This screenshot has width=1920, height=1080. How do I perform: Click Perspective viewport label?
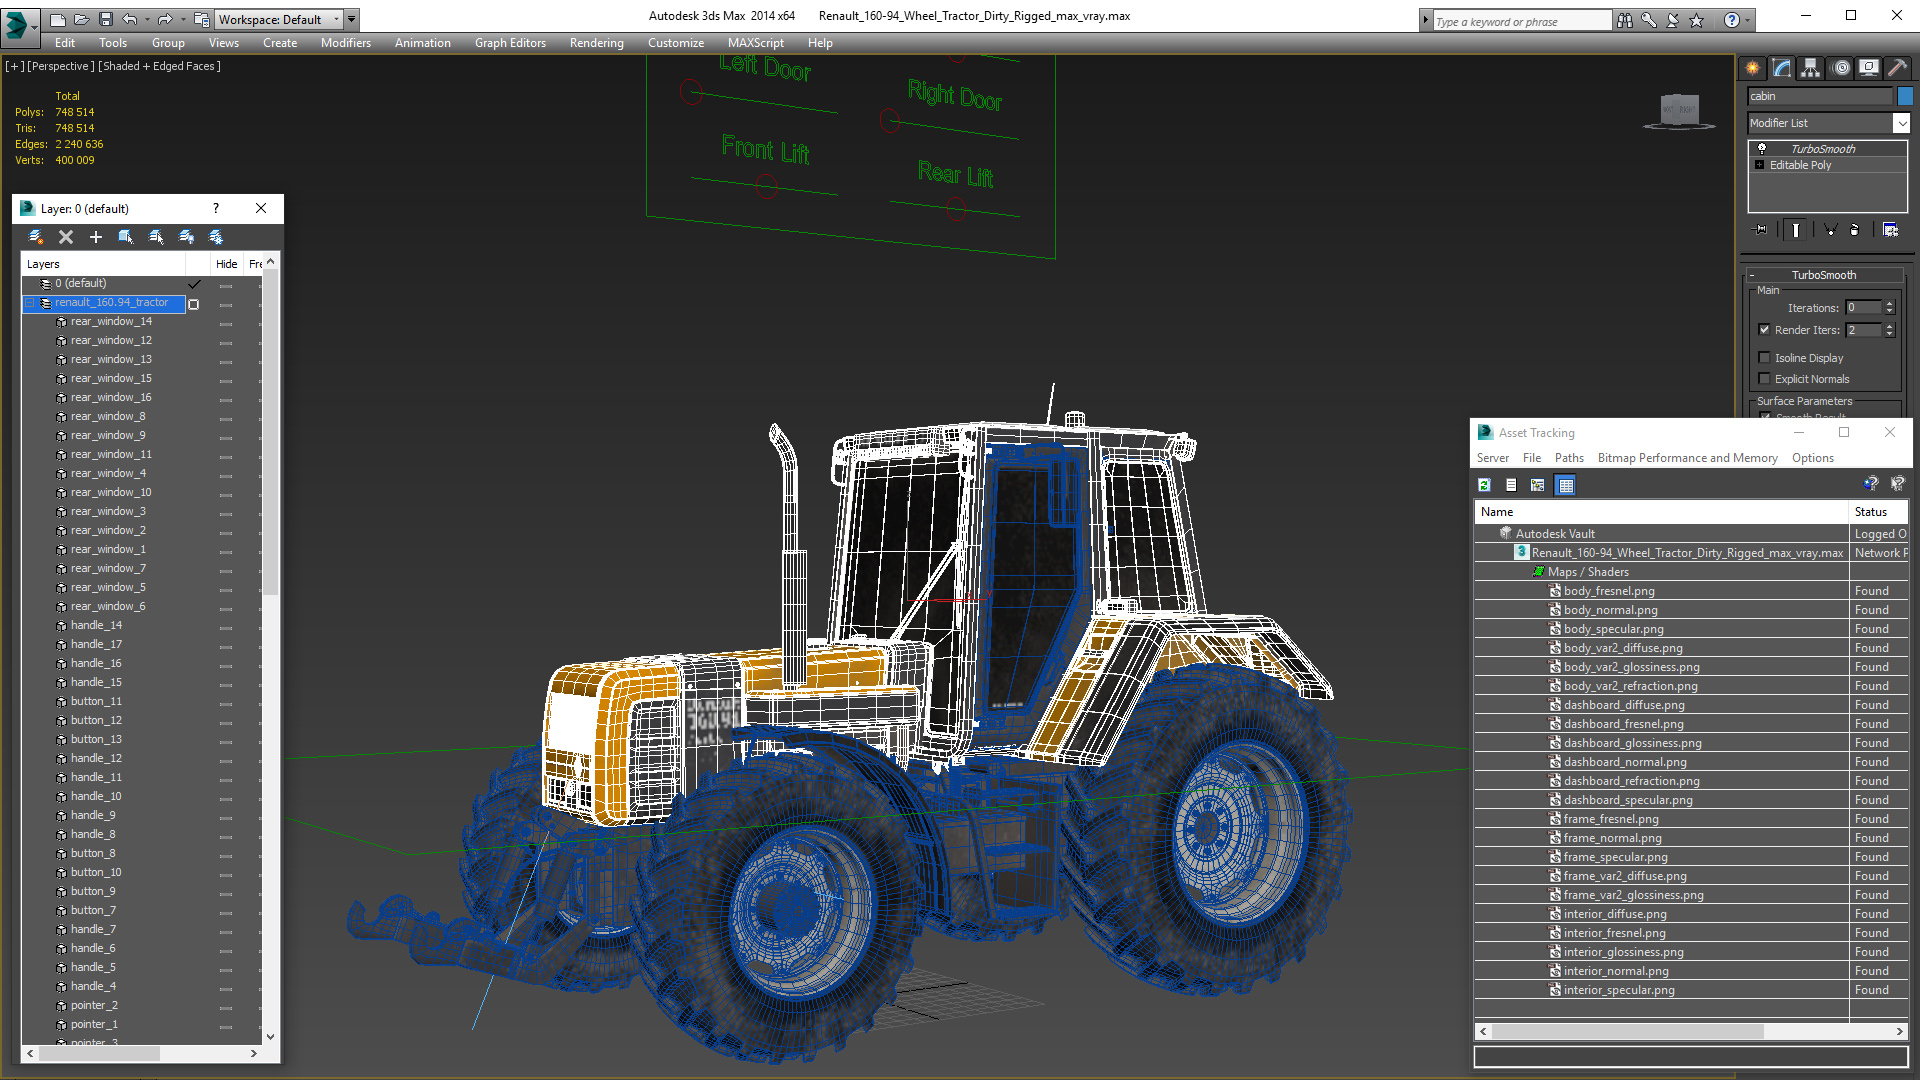click(60, 66)
